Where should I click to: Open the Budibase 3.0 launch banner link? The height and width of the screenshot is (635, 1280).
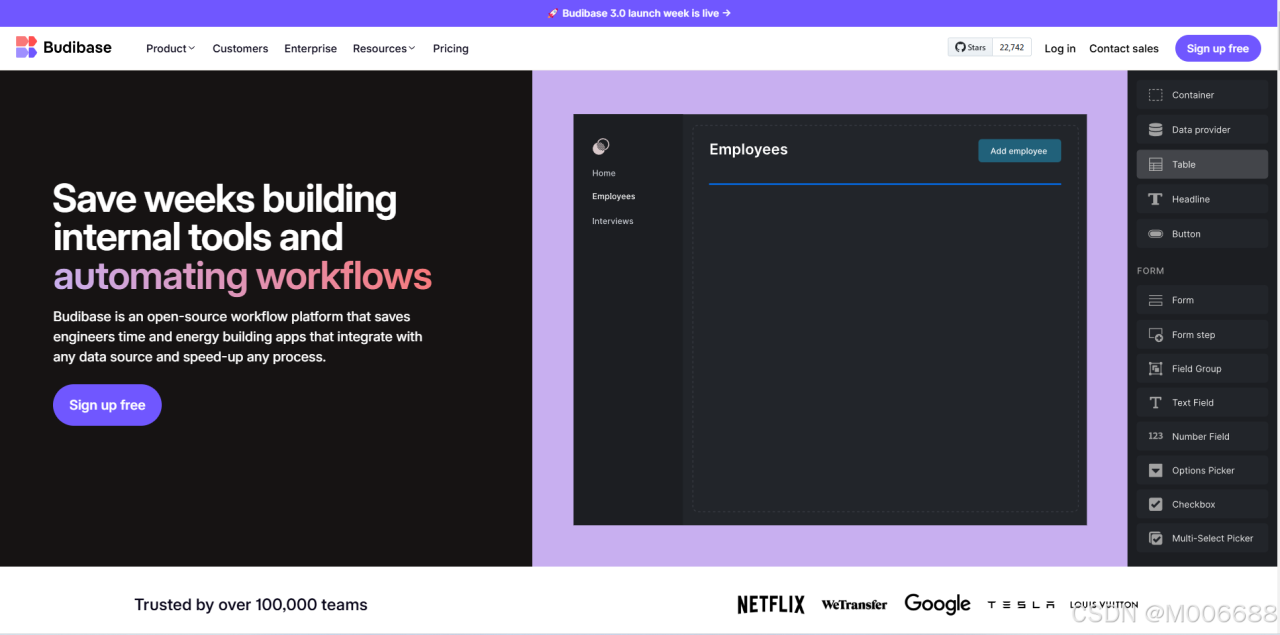click(x=640, y=13)
